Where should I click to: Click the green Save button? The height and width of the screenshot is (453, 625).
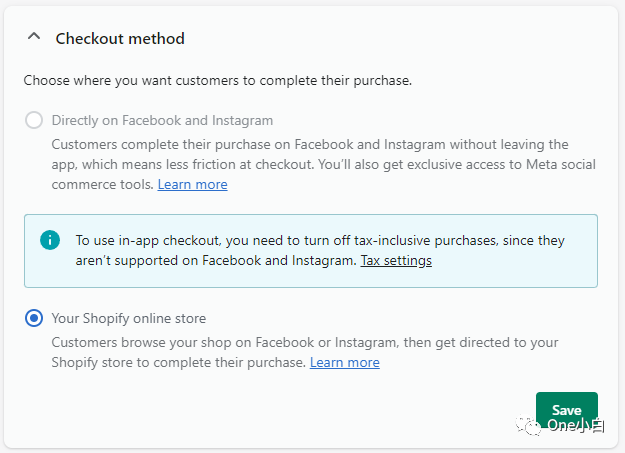(x=567, y=410)
